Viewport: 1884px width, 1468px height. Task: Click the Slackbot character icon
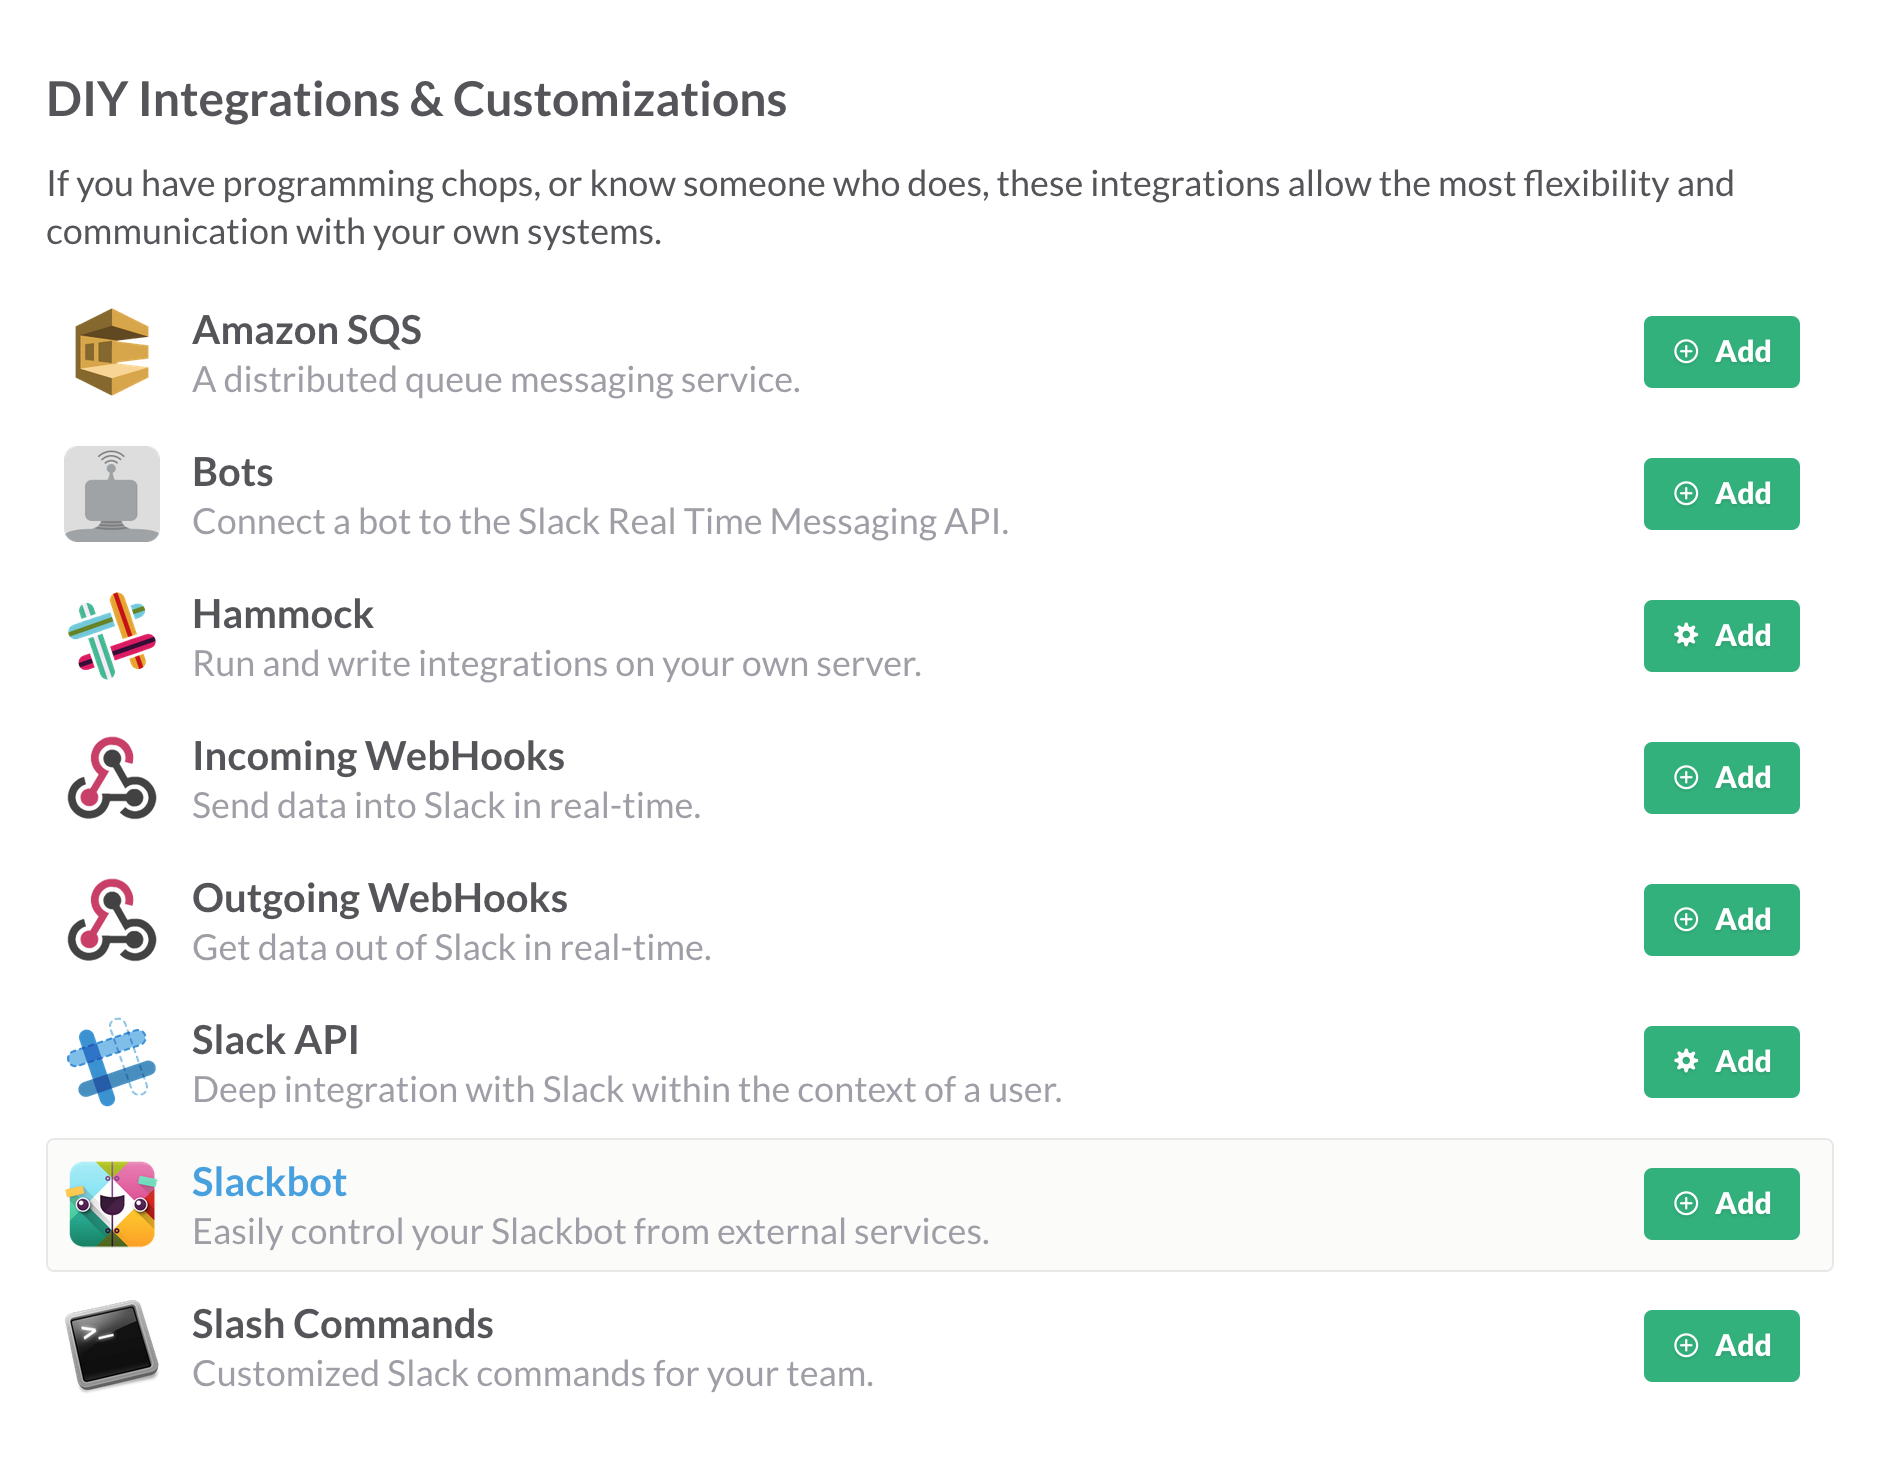tap(112, 1205)
